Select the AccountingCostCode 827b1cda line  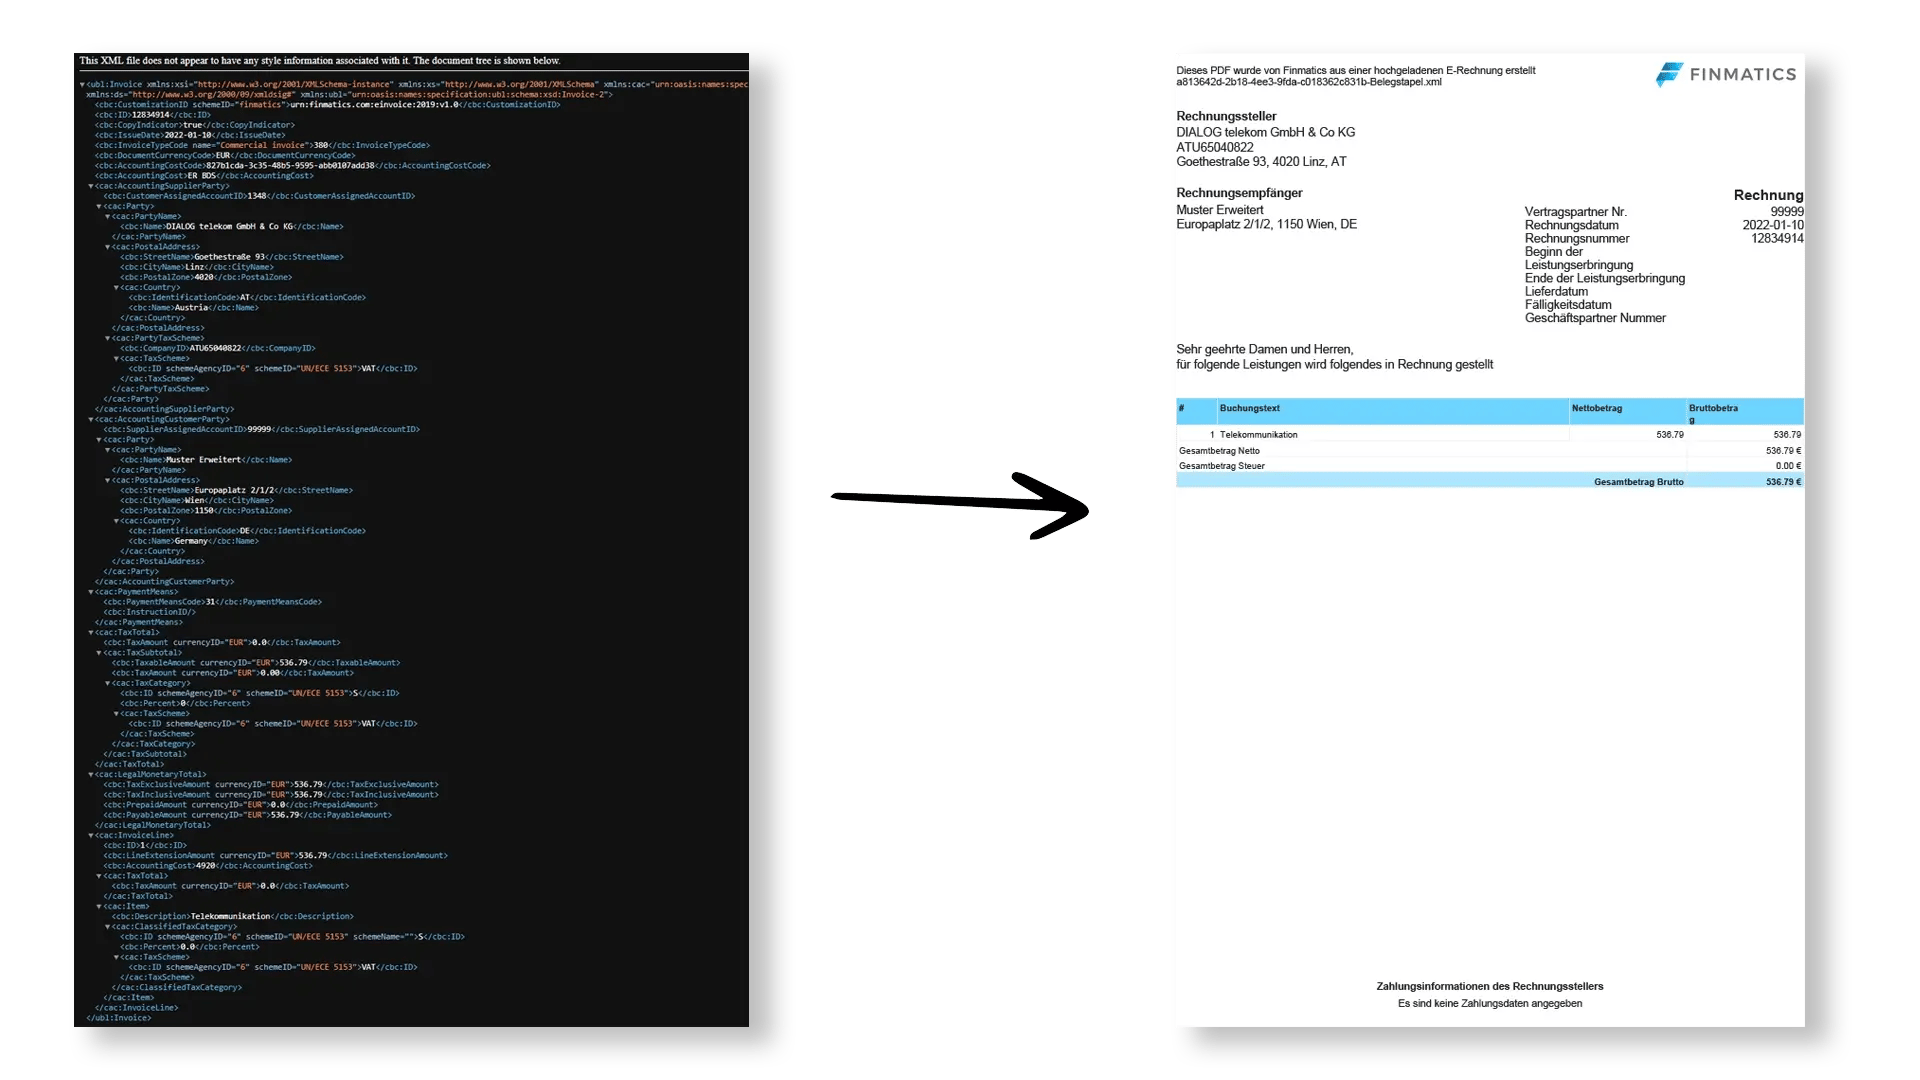[x=293, y=166]
